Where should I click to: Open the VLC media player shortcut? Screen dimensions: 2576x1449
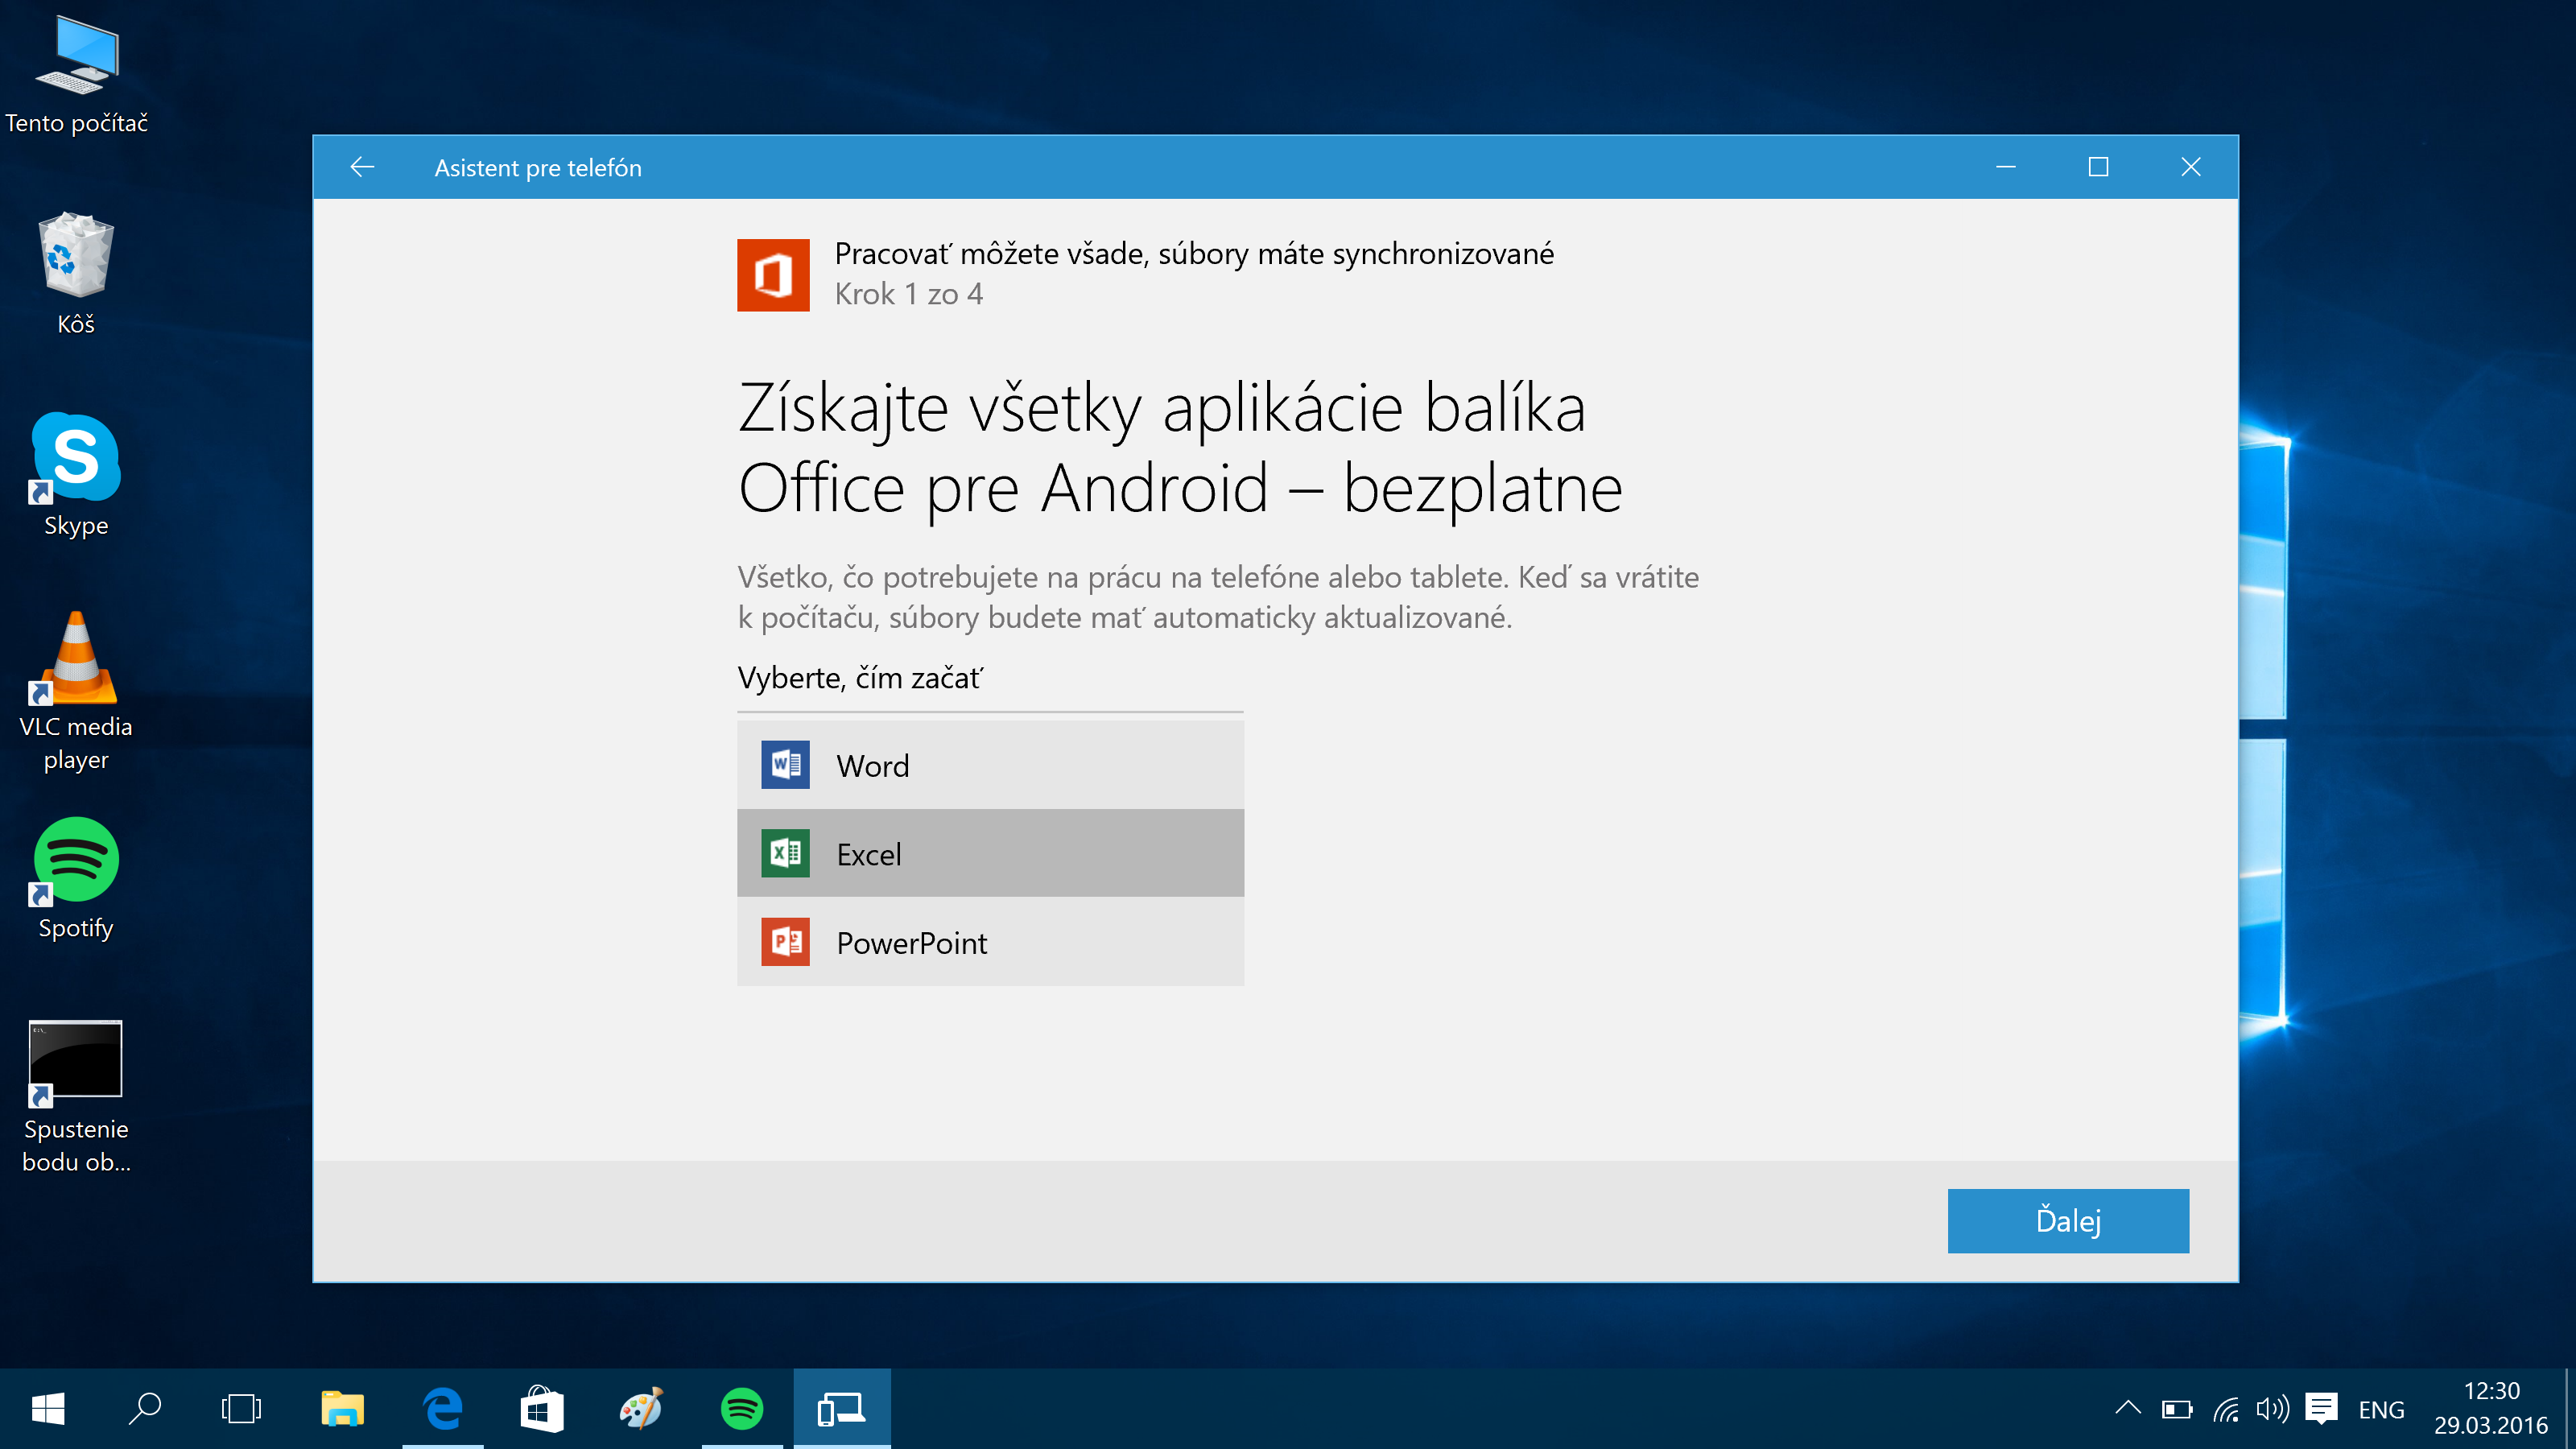(76, 690)
